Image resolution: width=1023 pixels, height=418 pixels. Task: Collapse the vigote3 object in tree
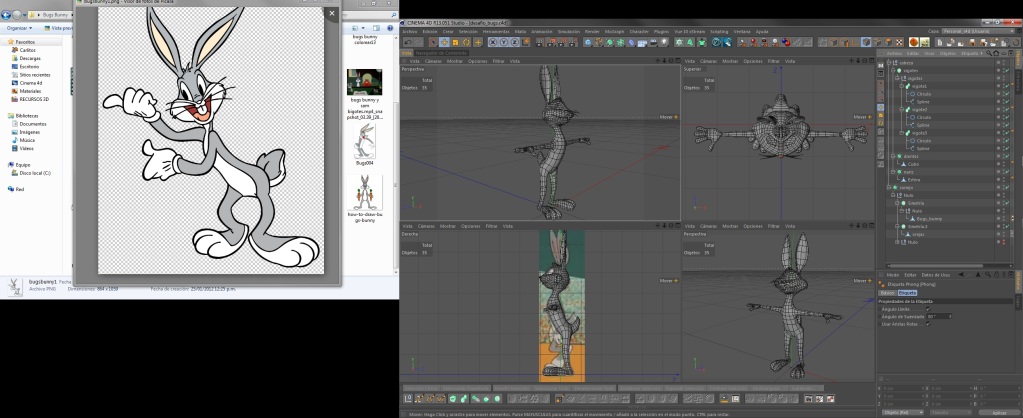[902, 133]
